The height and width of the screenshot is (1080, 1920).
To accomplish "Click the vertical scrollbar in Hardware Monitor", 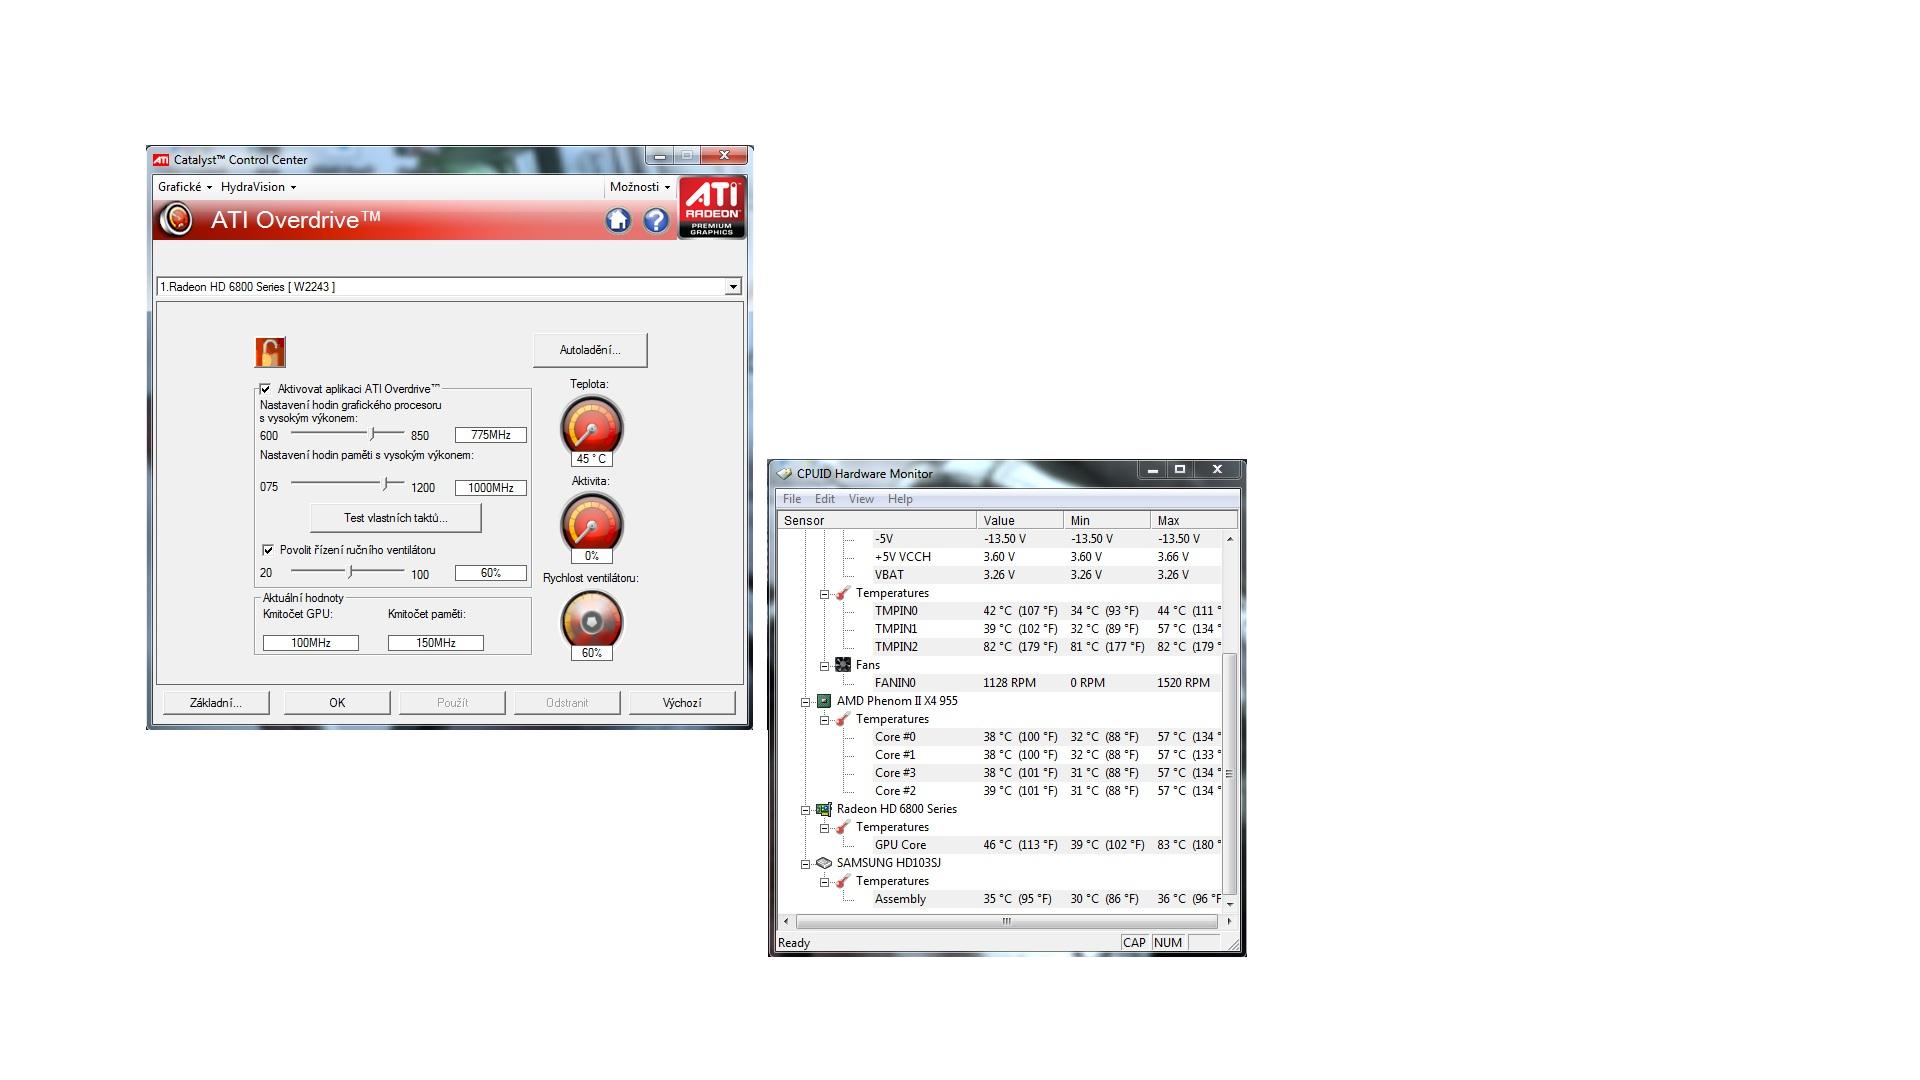I will pyautogui.click(x=1230, y=772).
